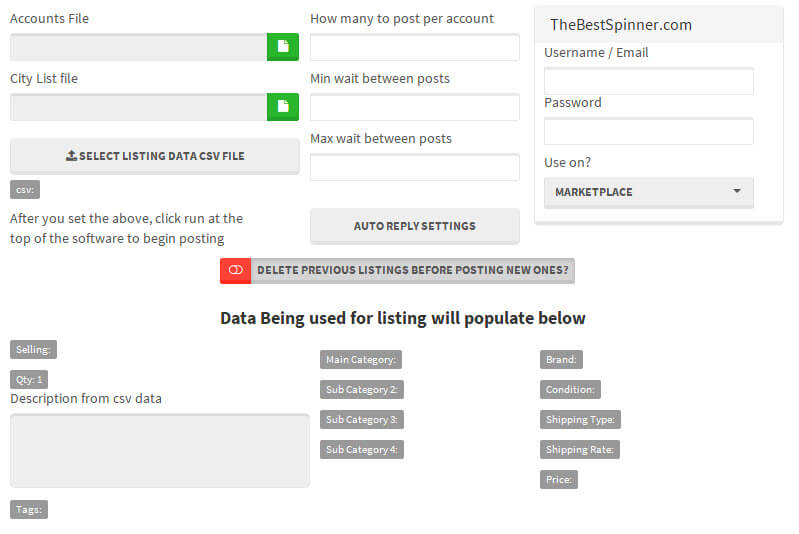Click the Shipping Rate tag label
The width and height of the screenshot is (799, 534).
580,450
